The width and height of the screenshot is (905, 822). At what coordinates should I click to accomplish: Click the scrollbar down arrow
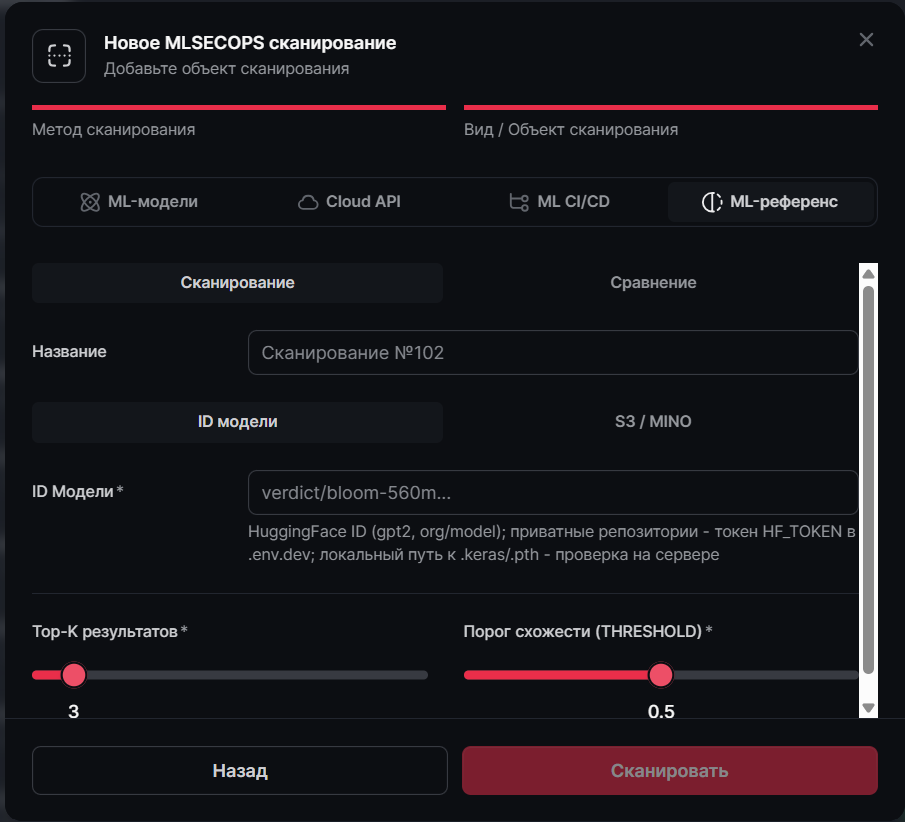(868, 708)
